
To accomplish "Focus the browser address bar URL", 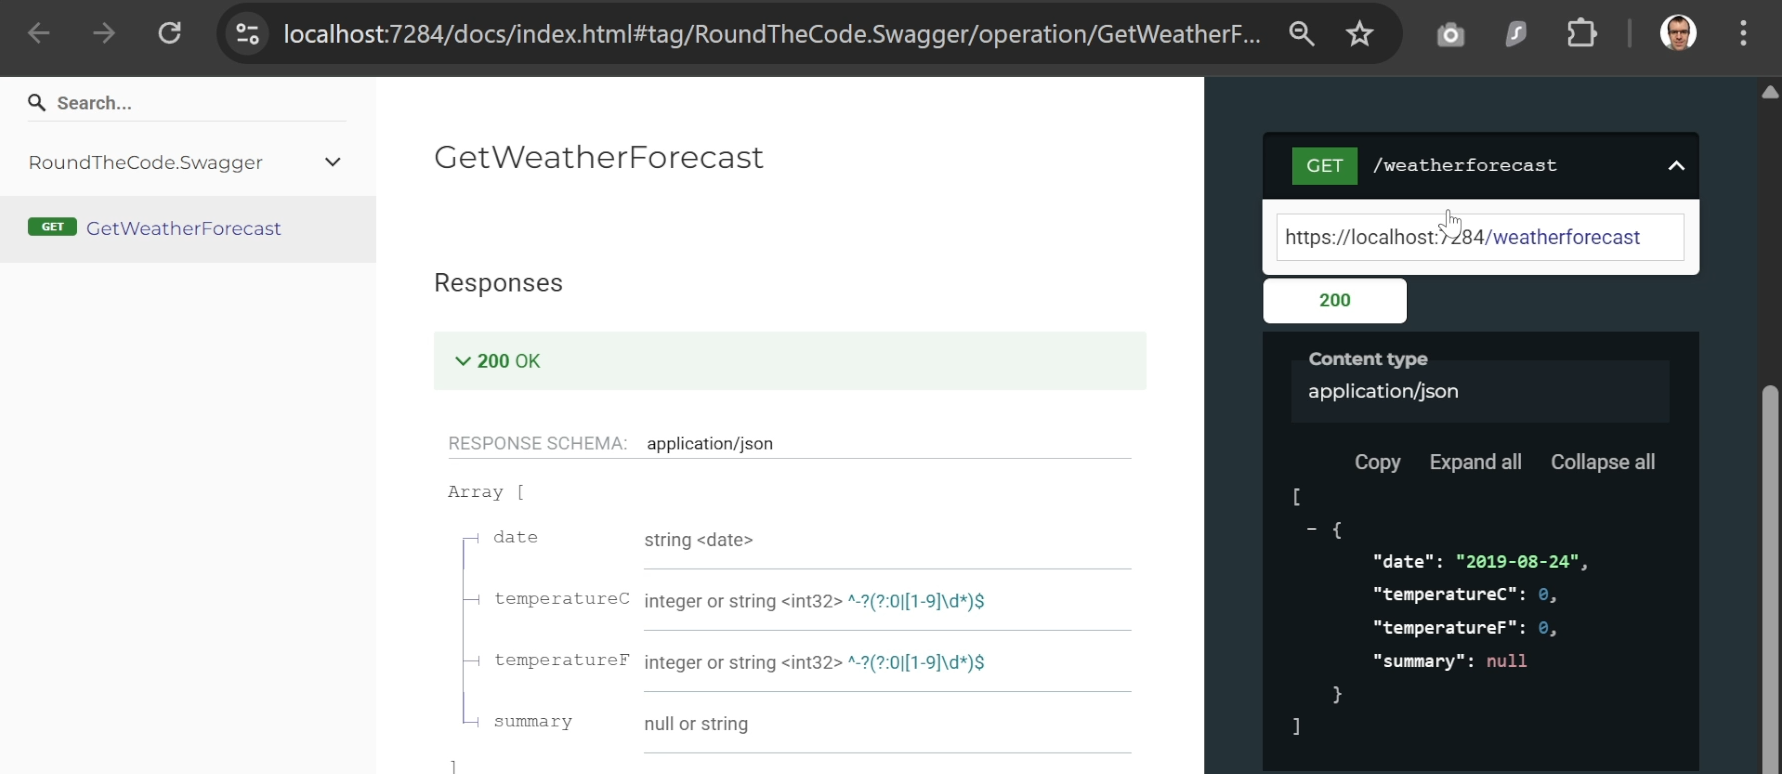I will (x=771, y=34).
